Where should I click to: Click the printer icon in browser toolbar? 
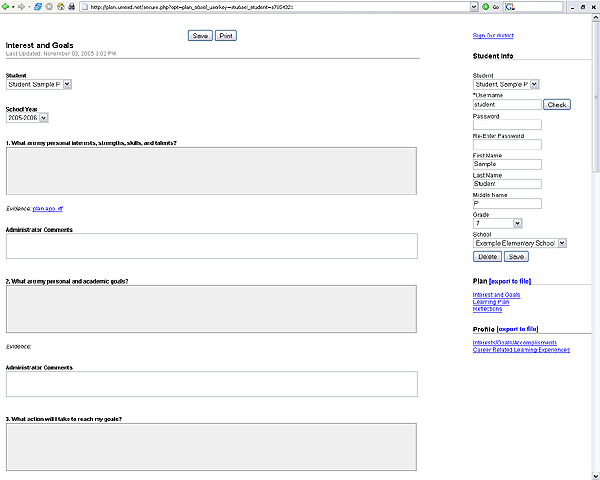pyautogui.click(x=72, y=6)
